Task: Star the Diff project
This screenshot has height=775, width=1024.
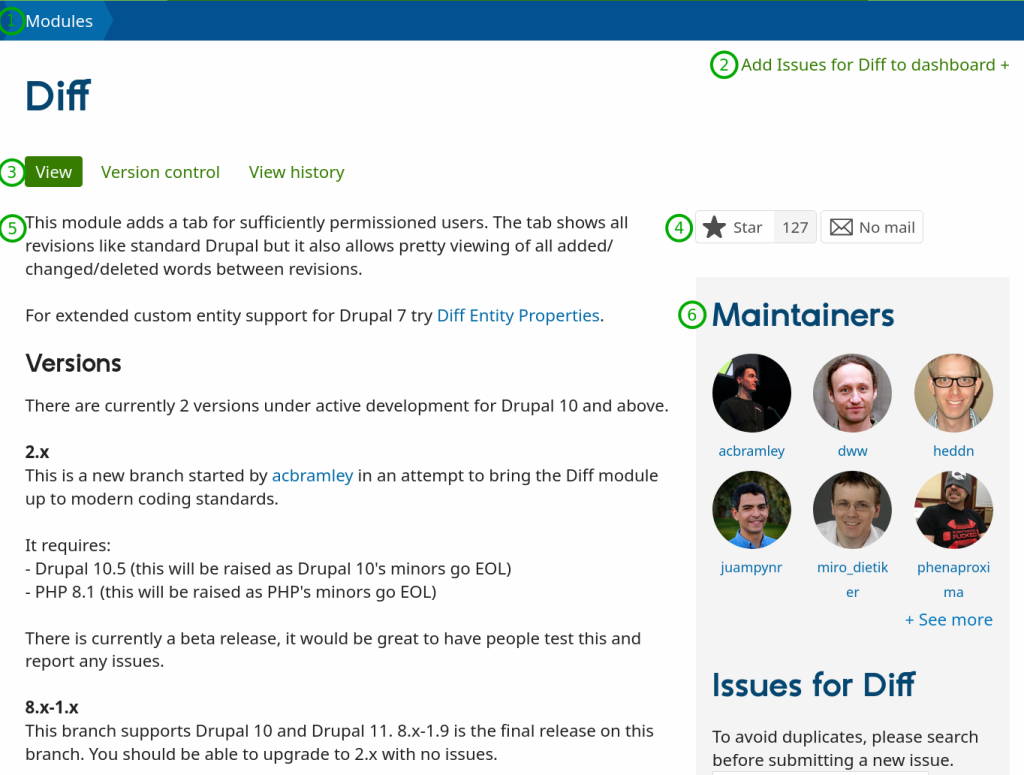Action: point(735,227)
